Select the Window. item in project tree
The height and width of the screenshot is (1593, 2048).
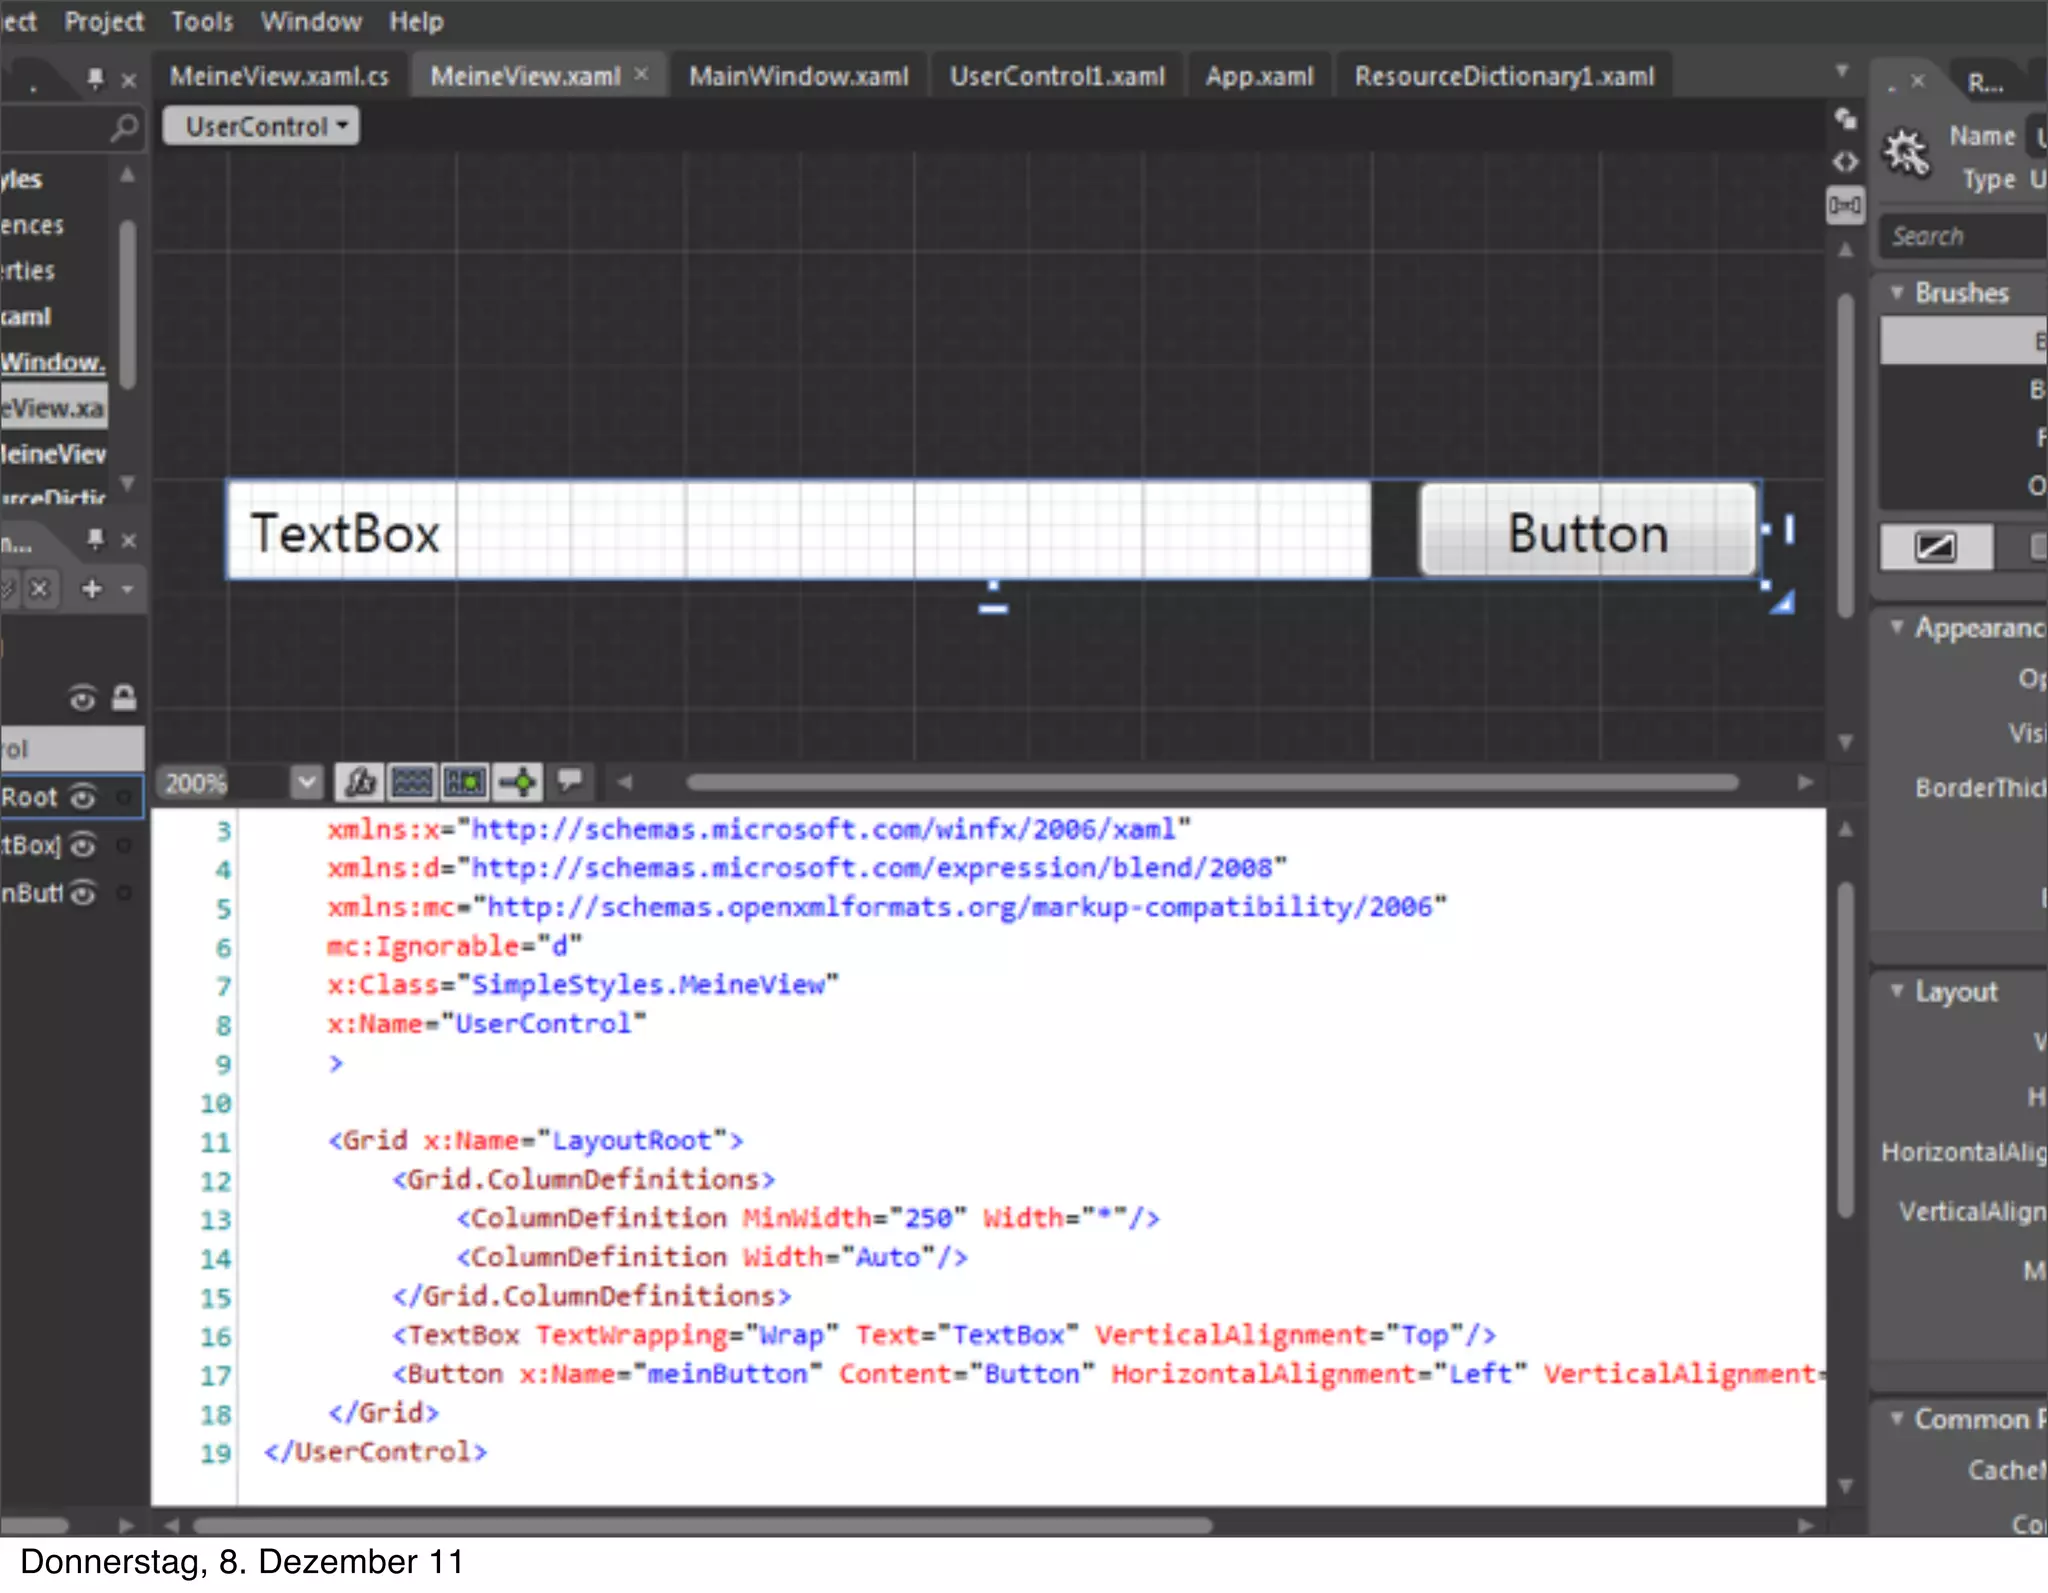pos(53,362)
